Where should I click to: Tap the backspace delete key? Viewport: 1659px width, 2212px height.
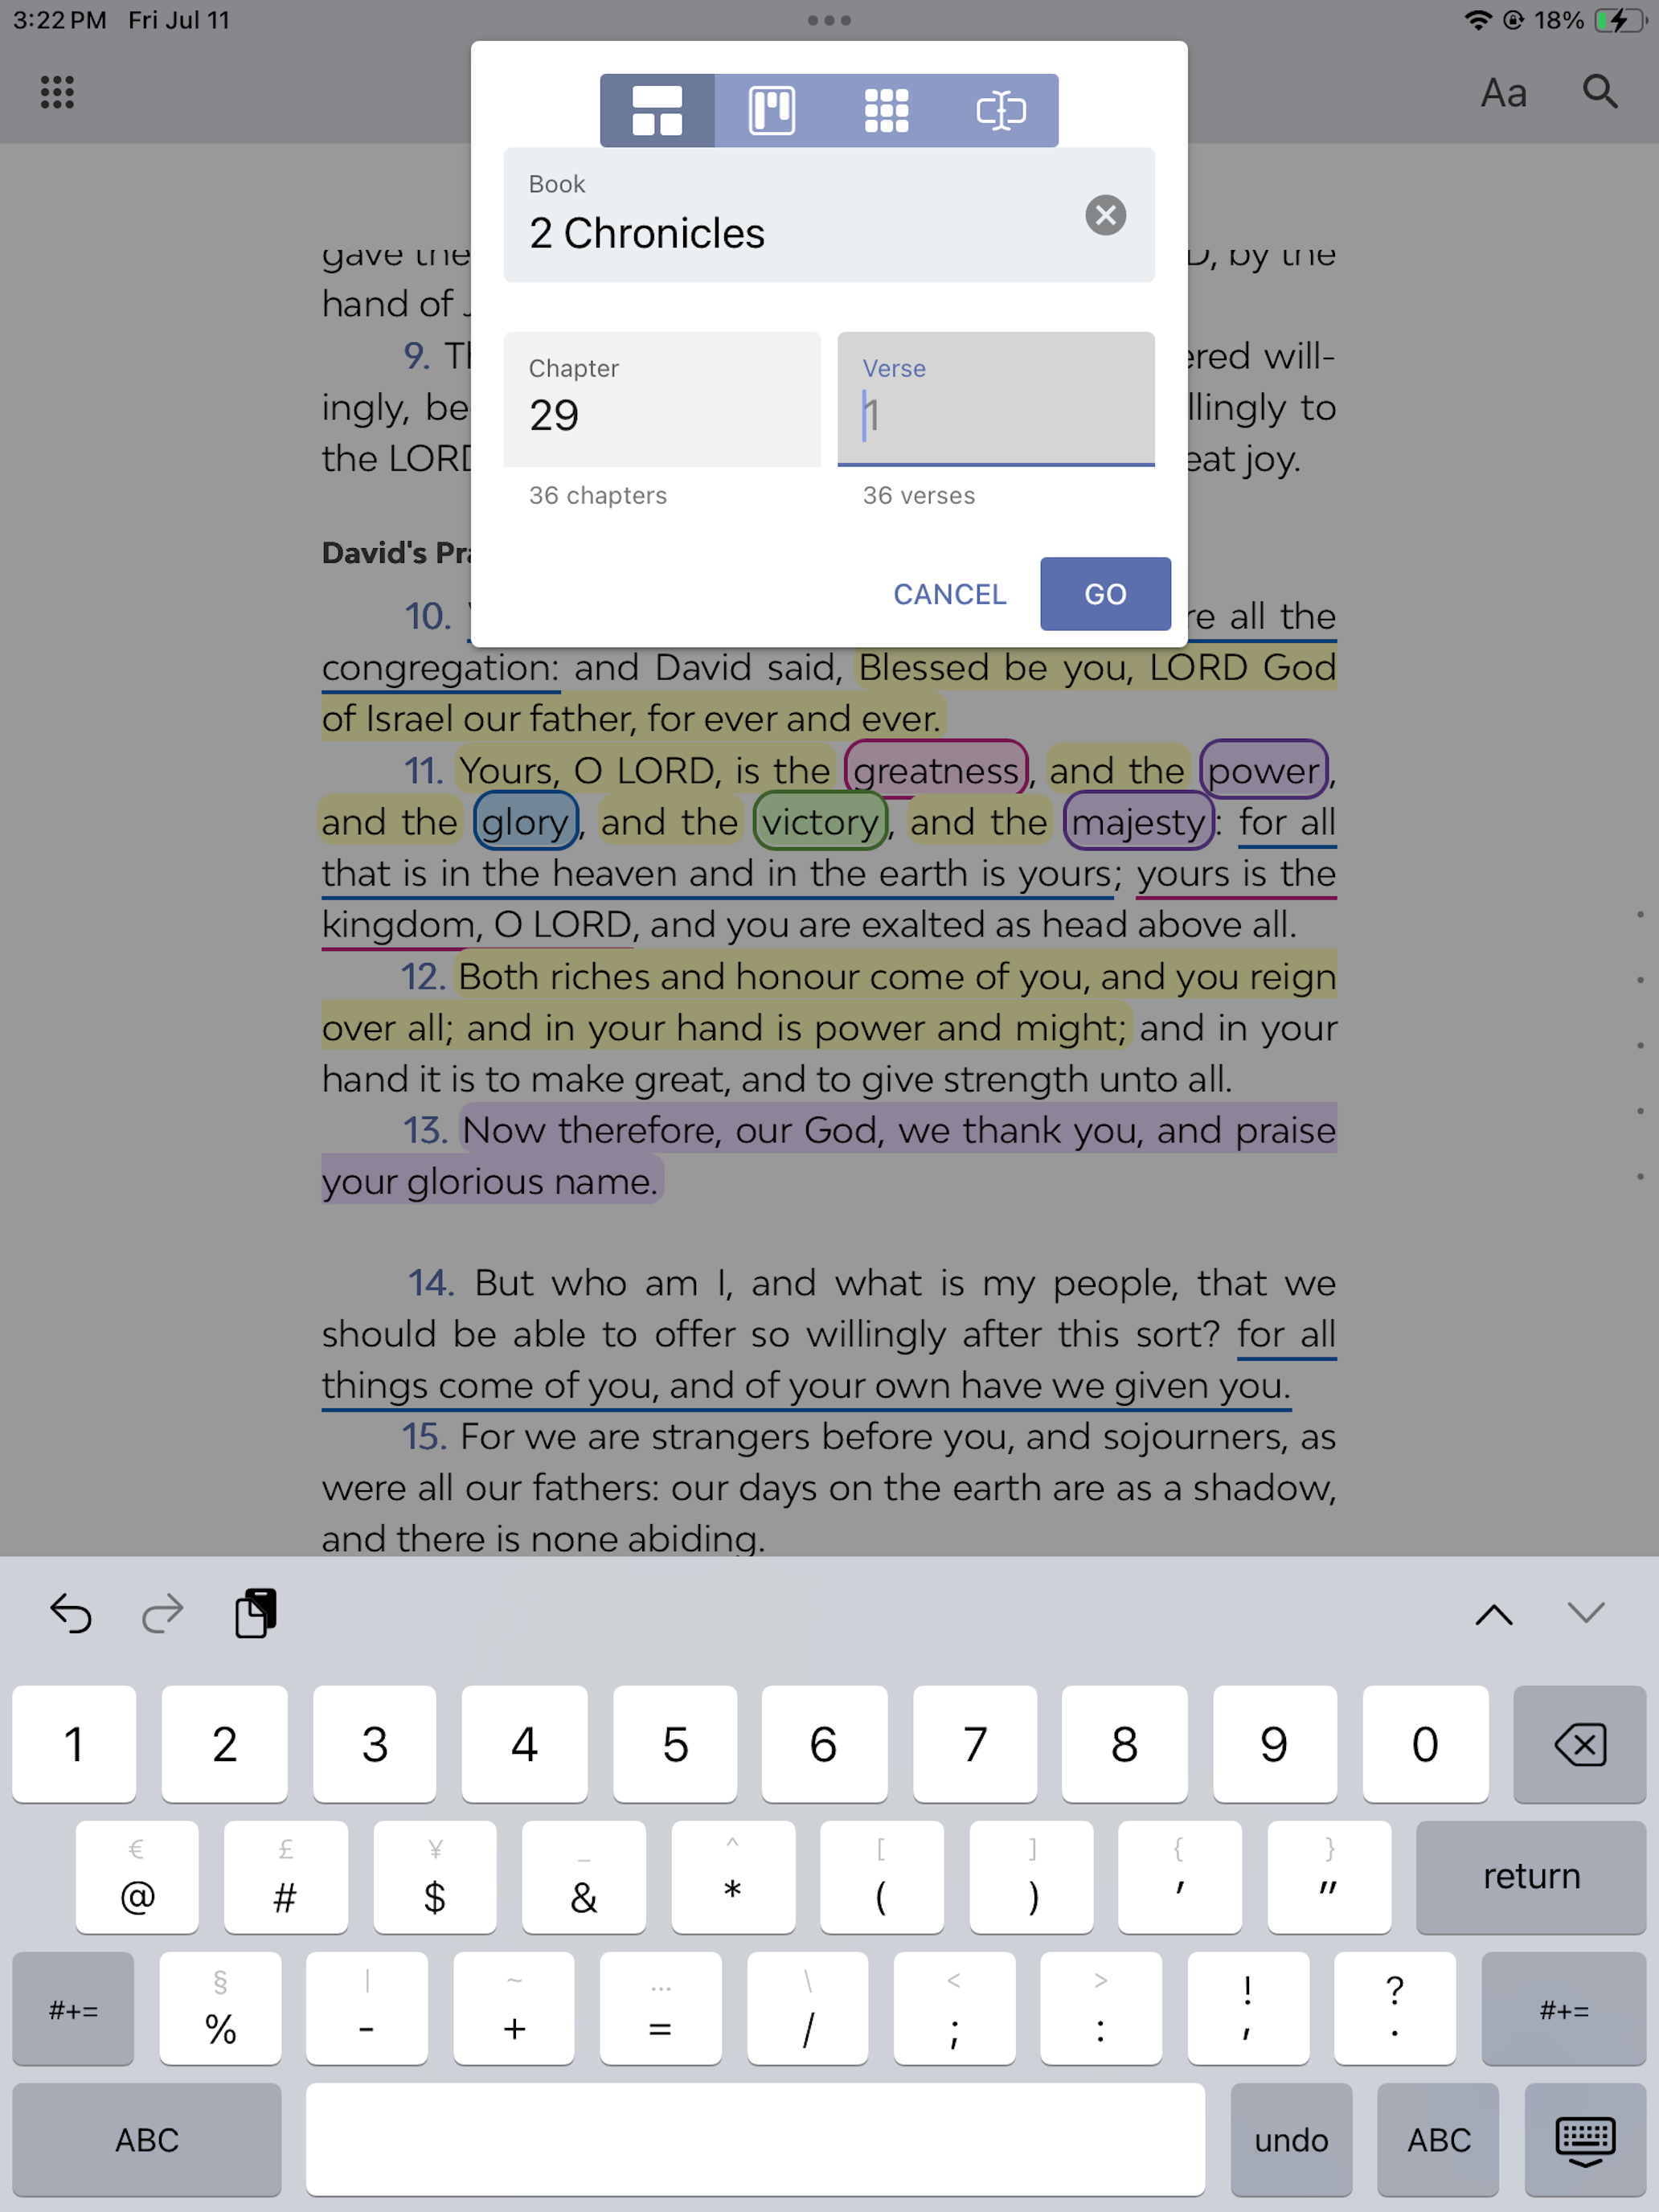click(1579, 1744)
